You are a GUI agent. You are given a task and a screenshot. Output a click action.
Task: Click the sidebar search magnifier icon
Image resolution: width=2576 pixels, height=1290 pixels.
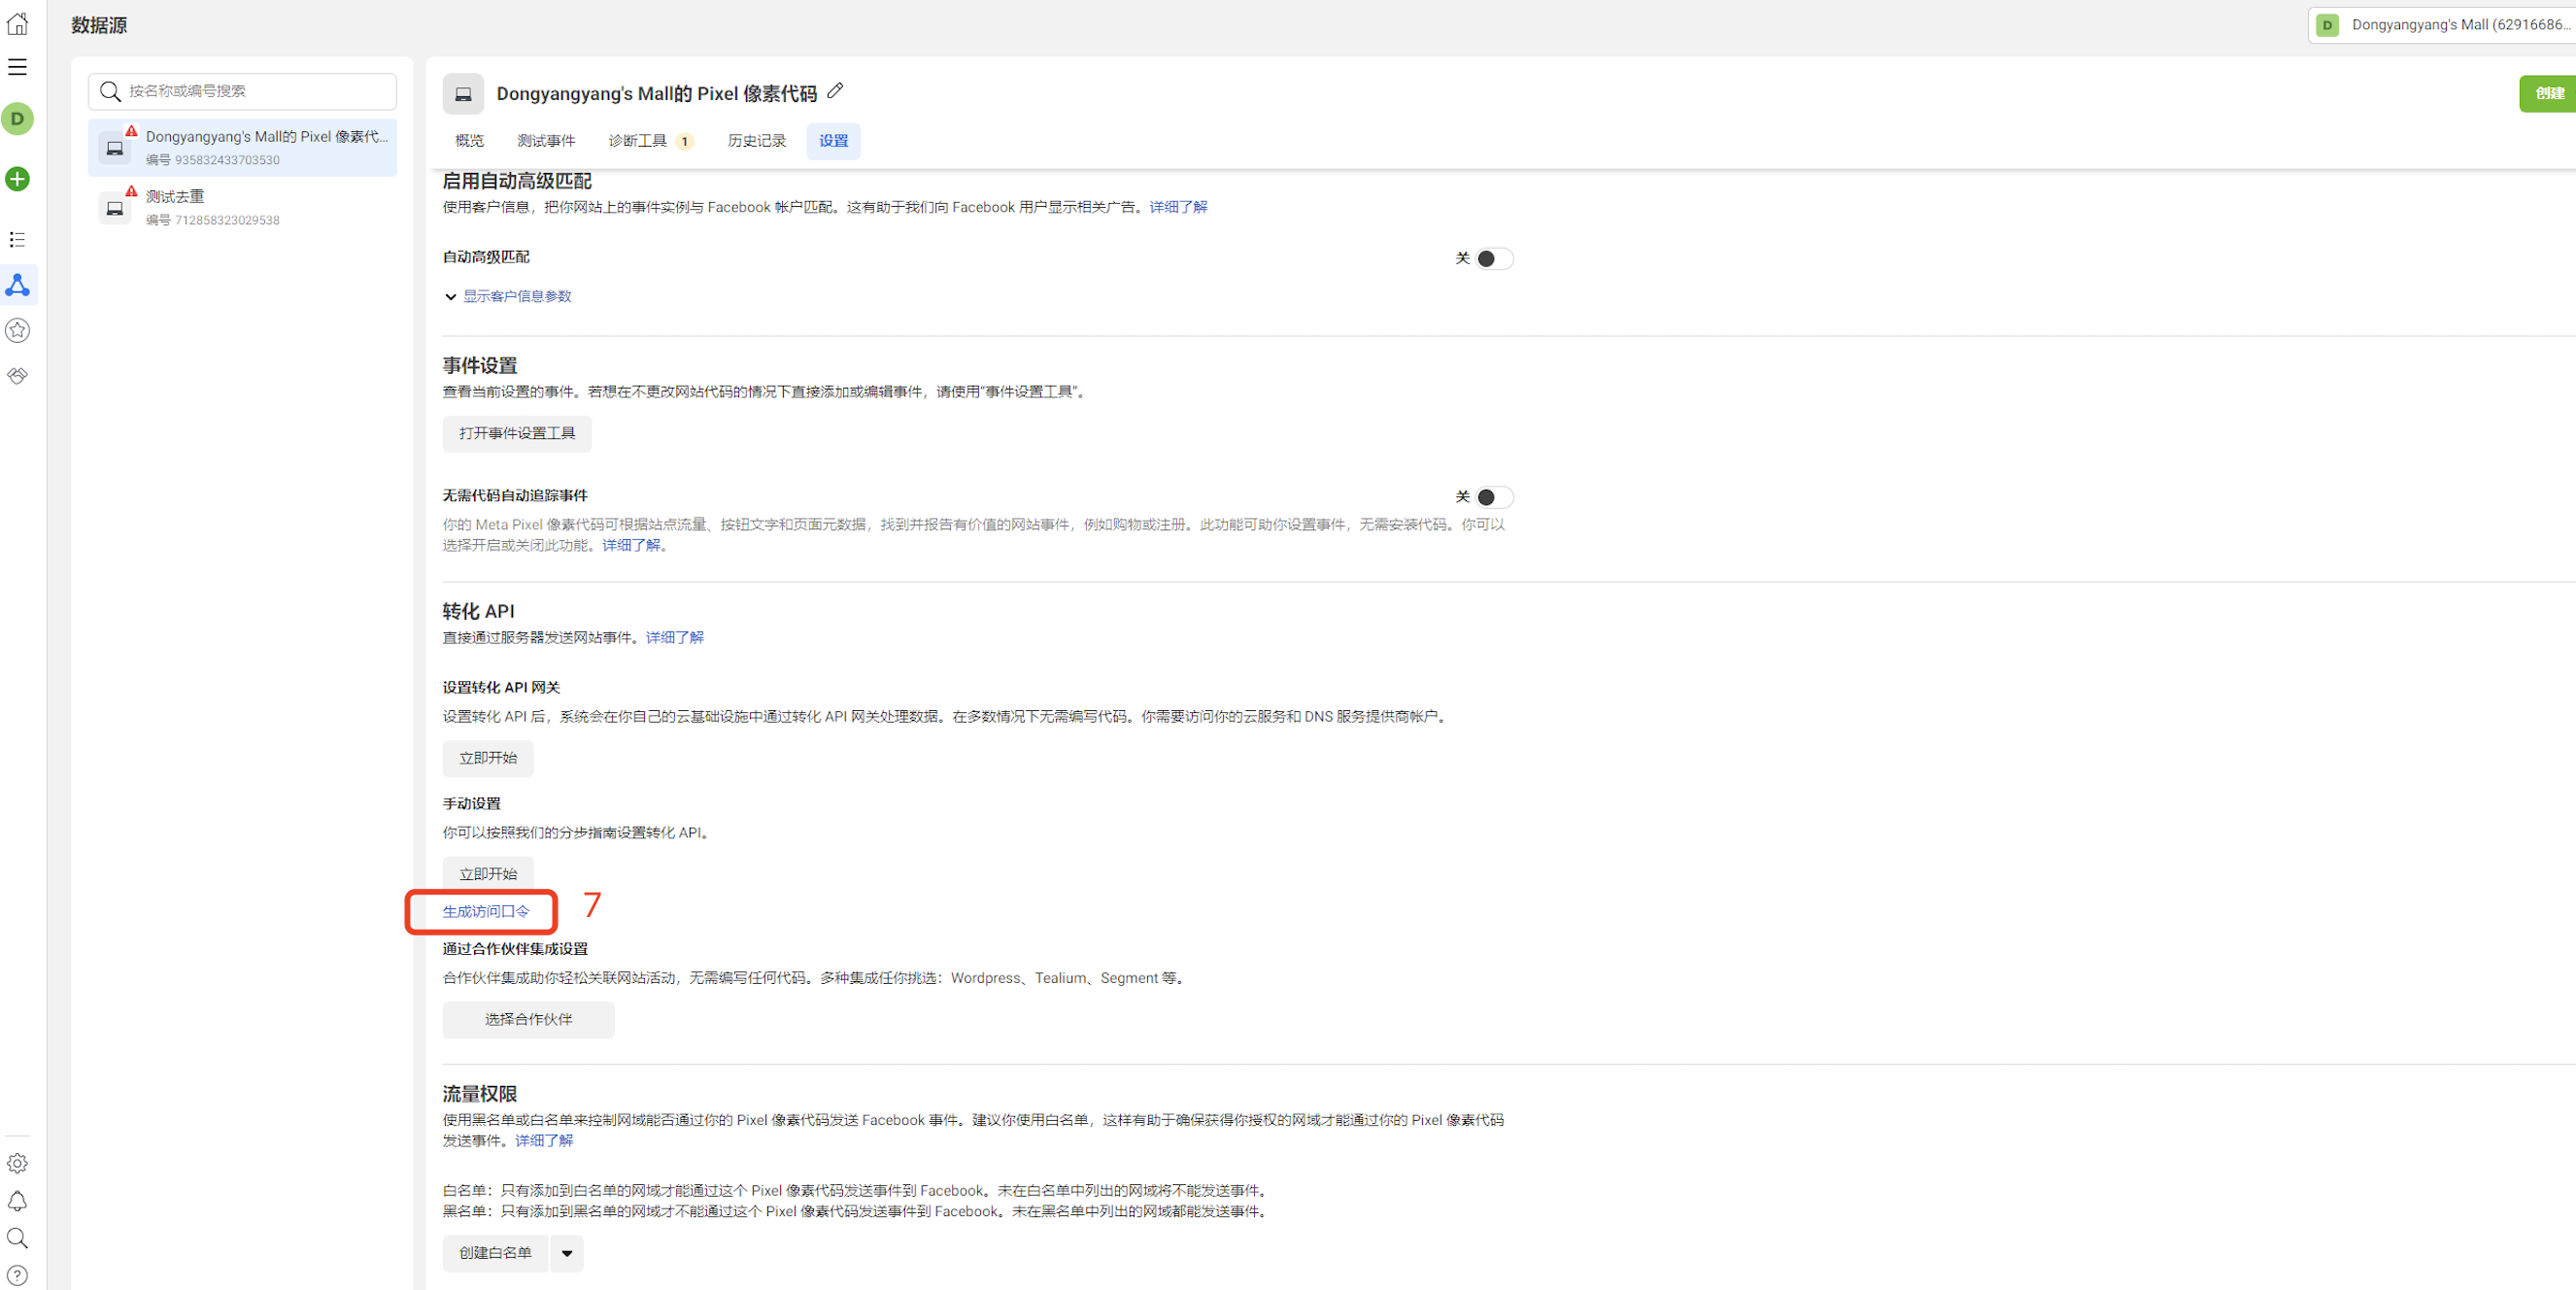coord(18,1238)
